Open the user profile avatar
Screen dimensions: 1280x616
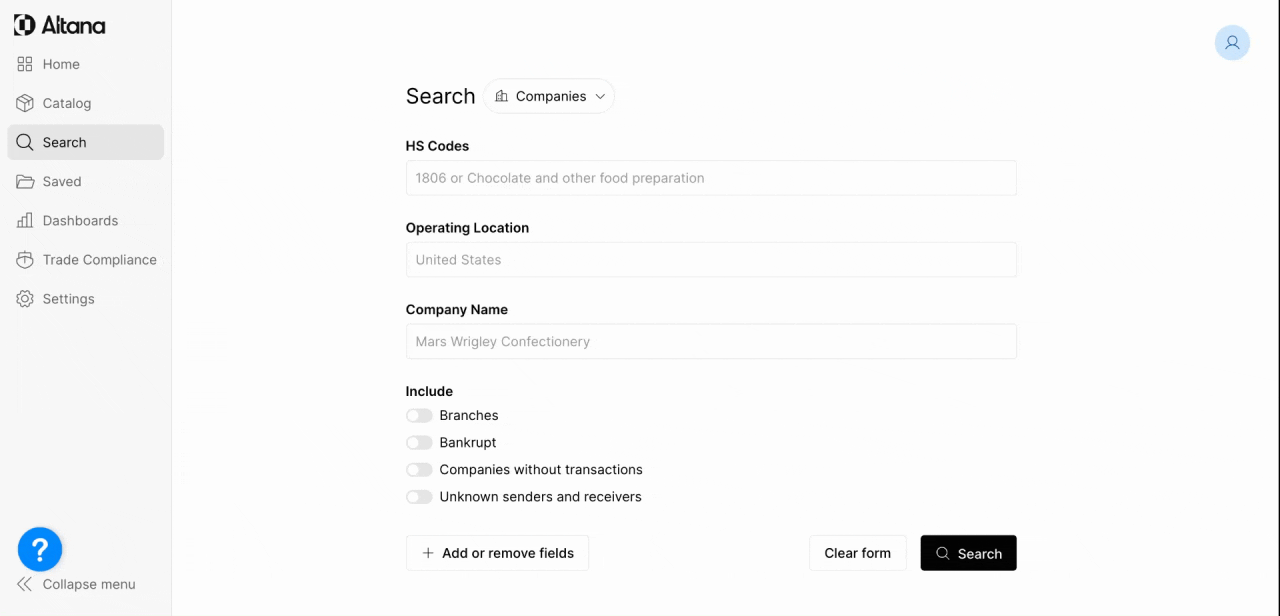pos(1232,43)
